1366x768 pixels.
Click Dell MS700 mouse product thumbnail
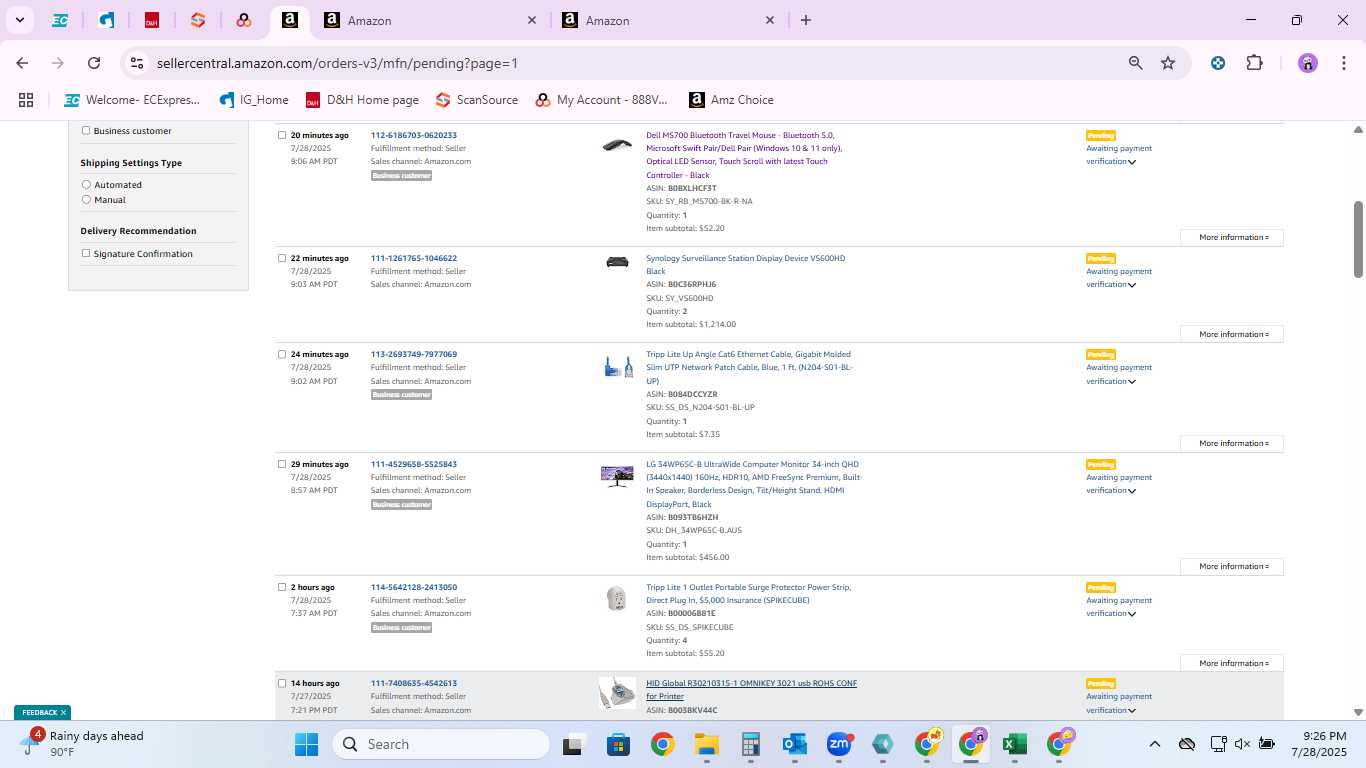pyautogui.click(x=617, y=145)
